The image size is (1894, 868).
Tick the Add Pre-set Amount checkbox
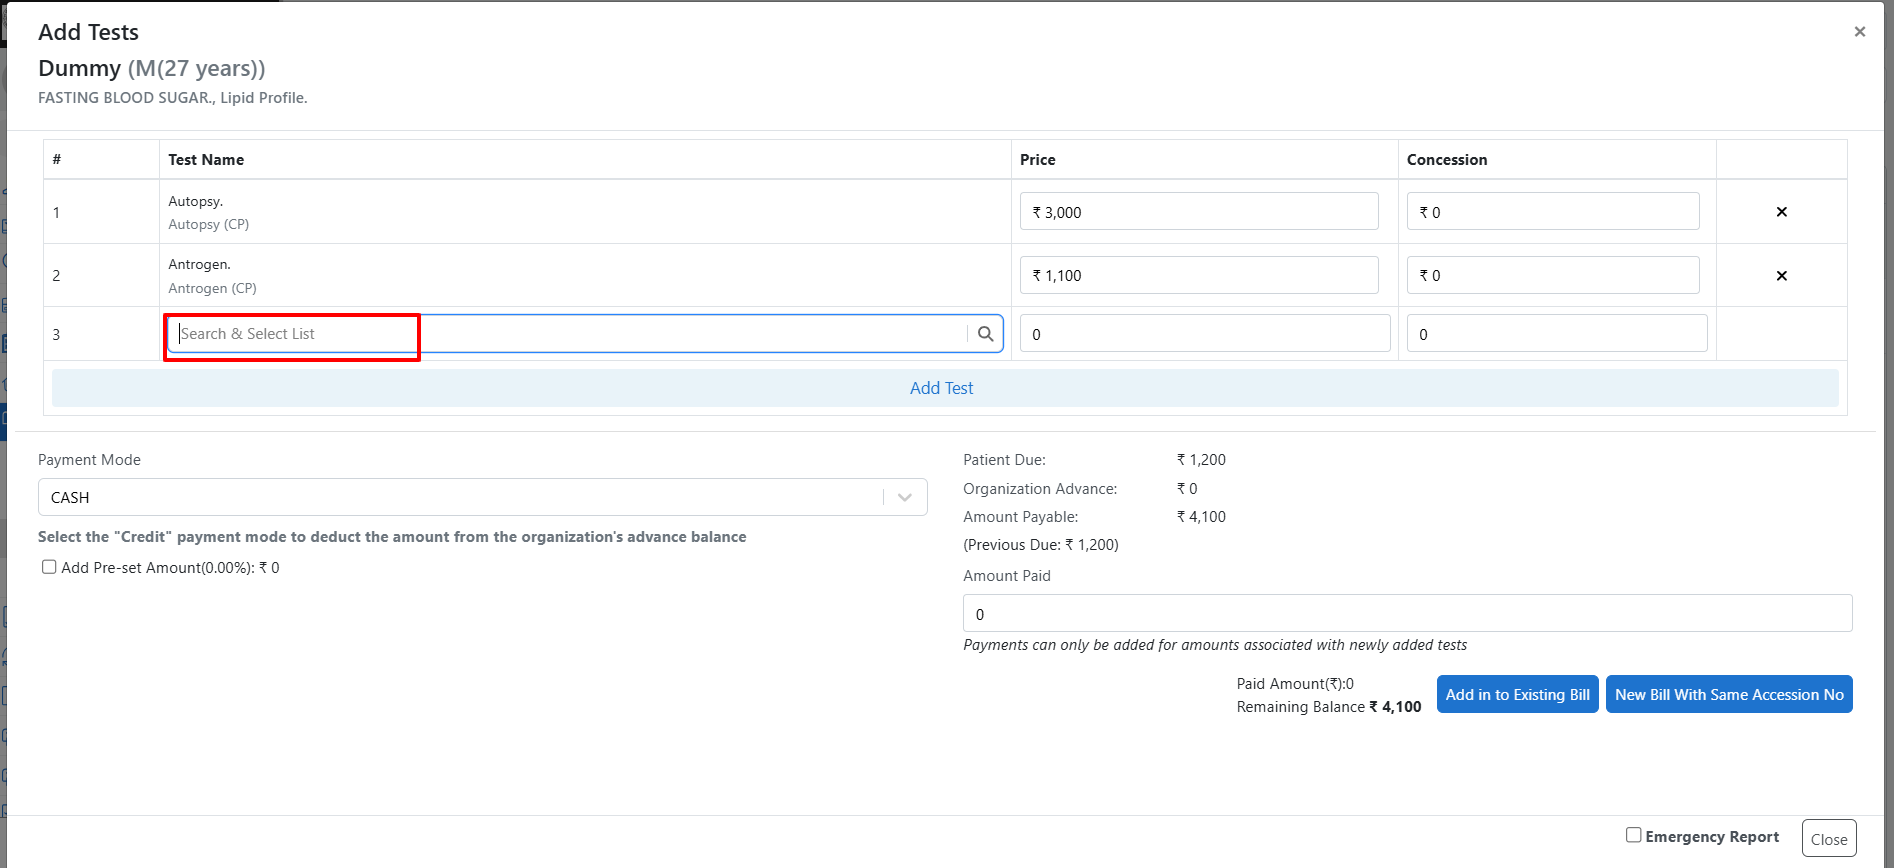tap(49, 567)
